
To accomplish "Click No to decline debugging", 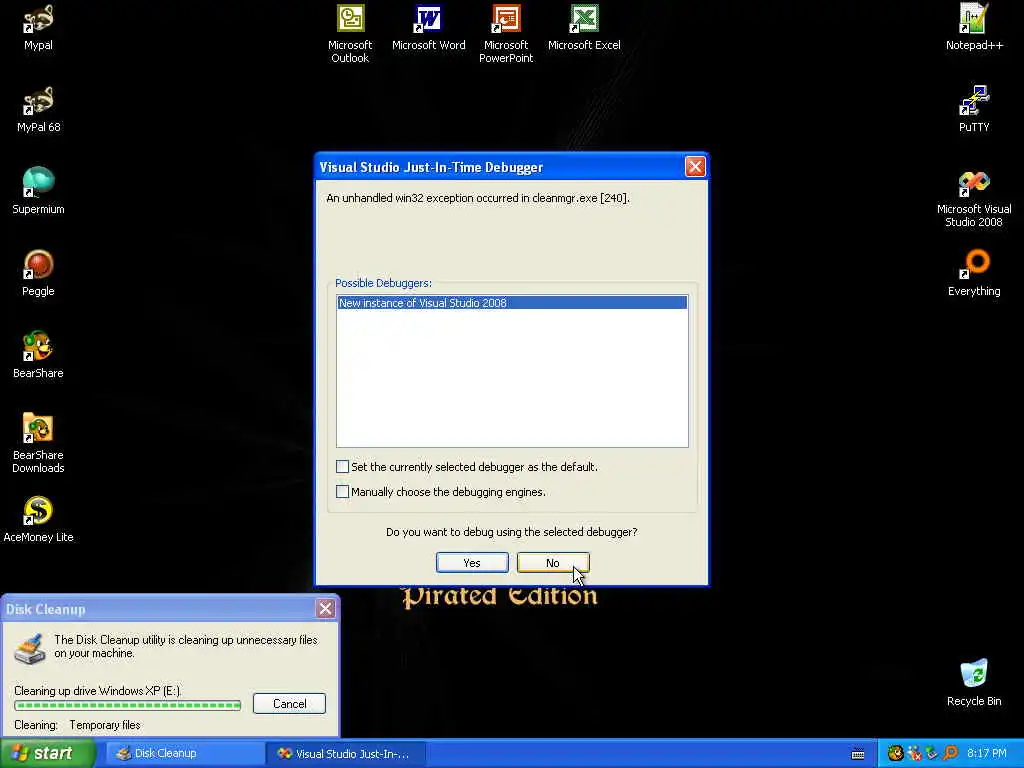I will 553,563.
